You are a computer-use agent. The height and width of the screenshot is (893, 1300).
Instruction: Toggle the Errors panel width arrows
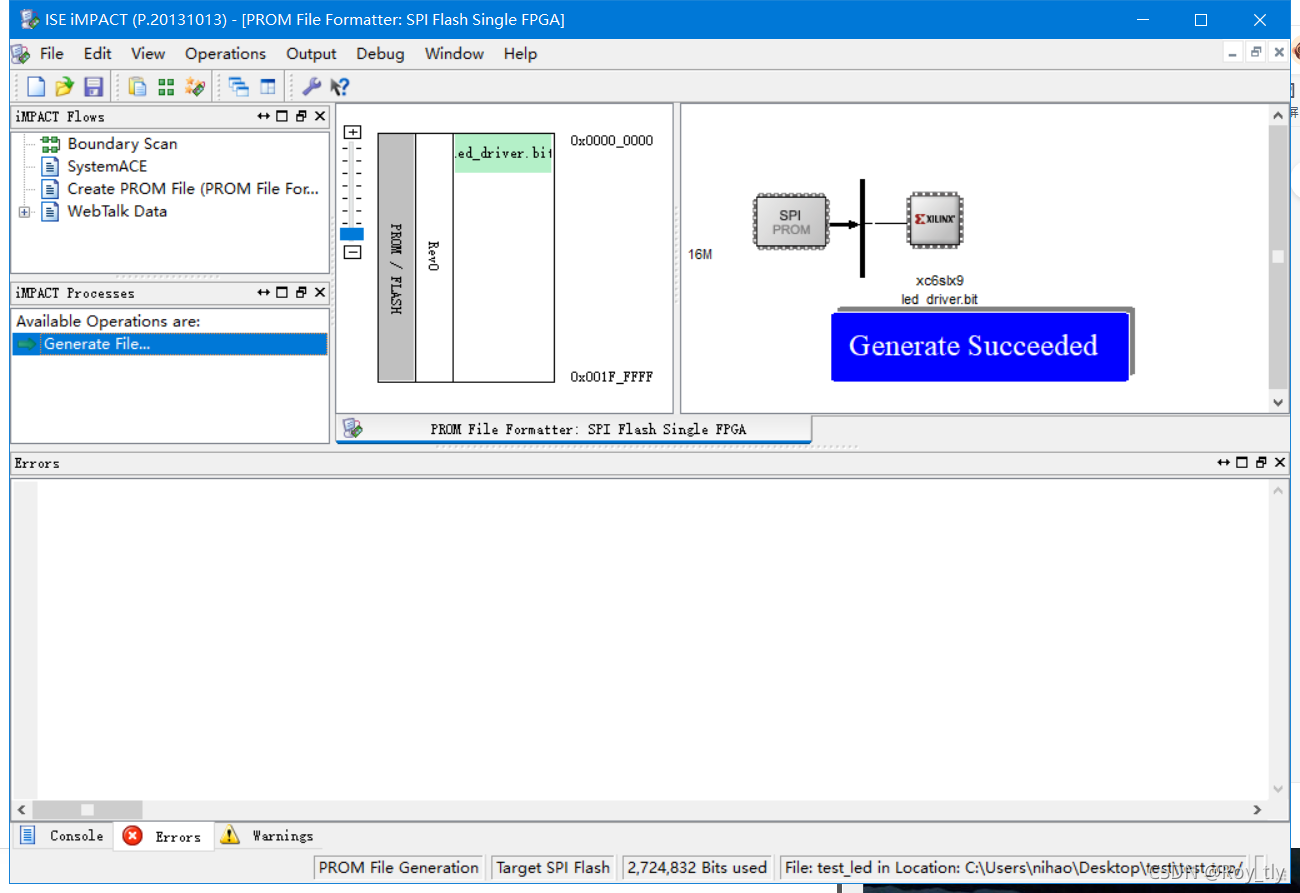click(1224, 462)
